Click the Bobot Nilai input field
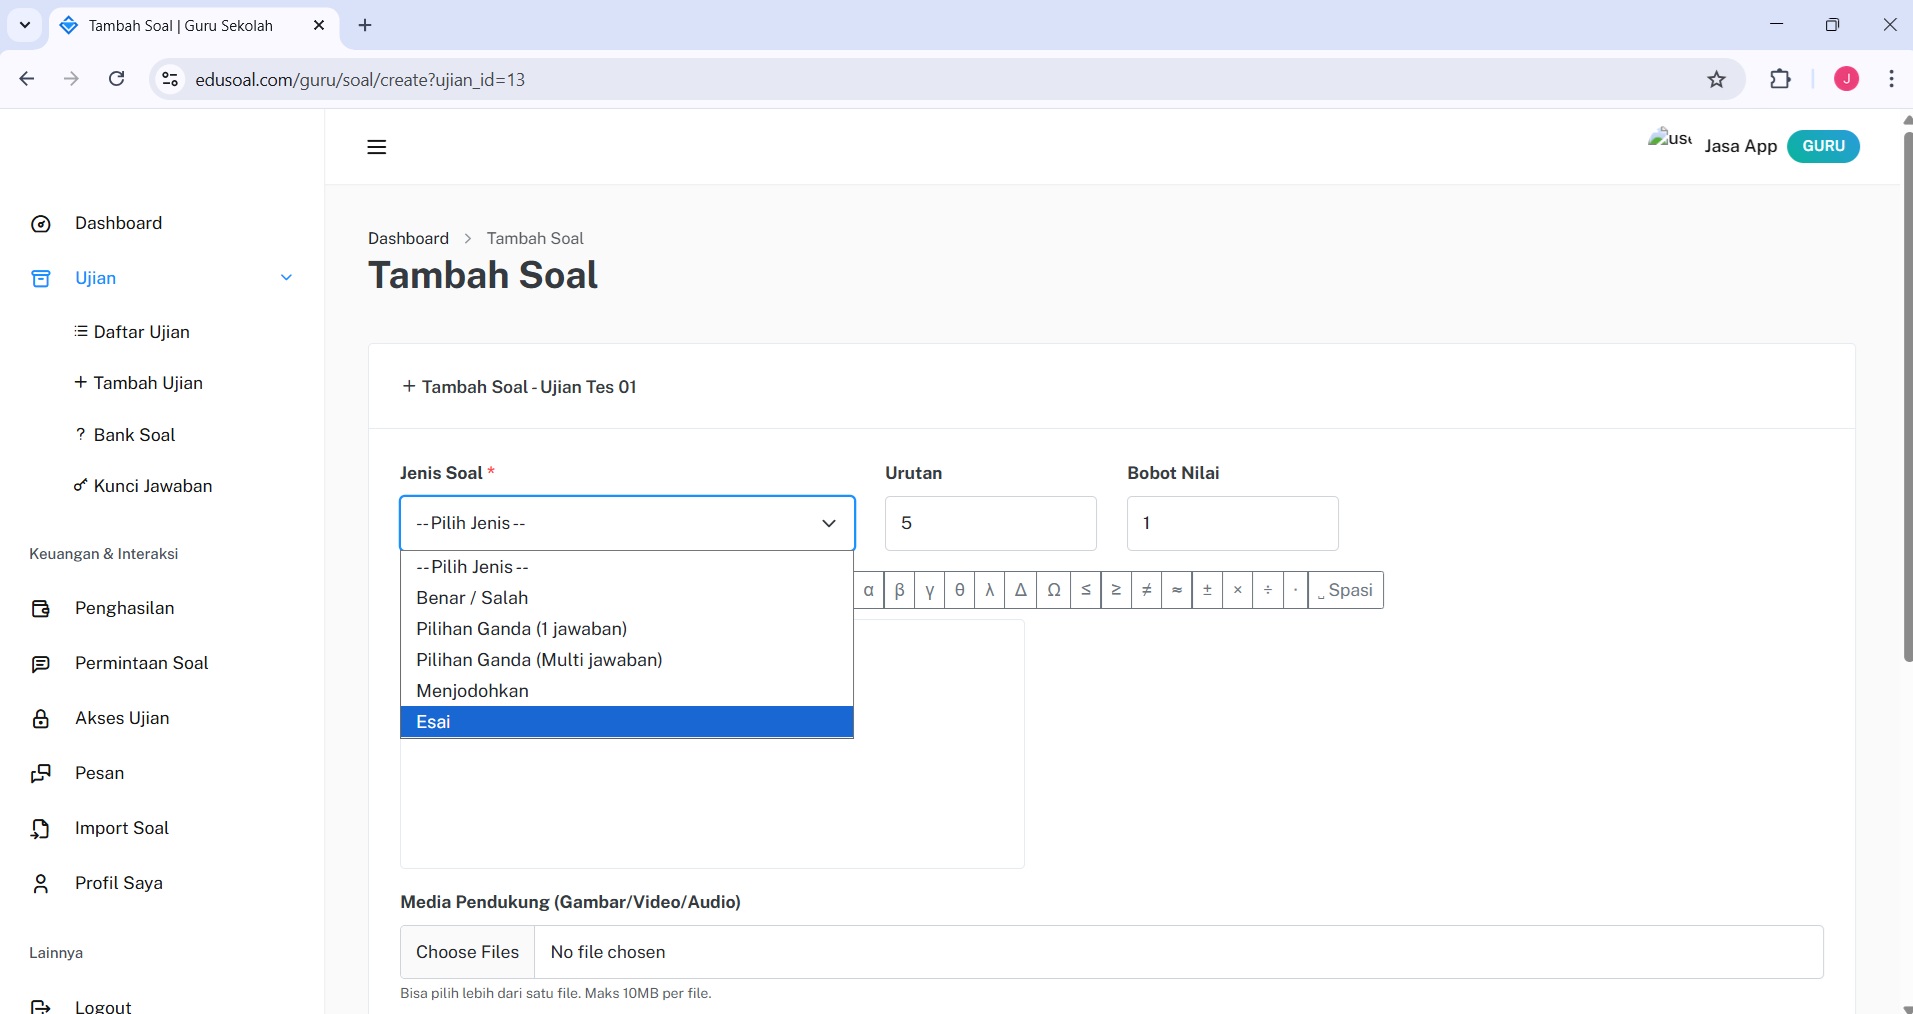This screenshot has height=1014, width=1913. click(x=1232, y=523)
